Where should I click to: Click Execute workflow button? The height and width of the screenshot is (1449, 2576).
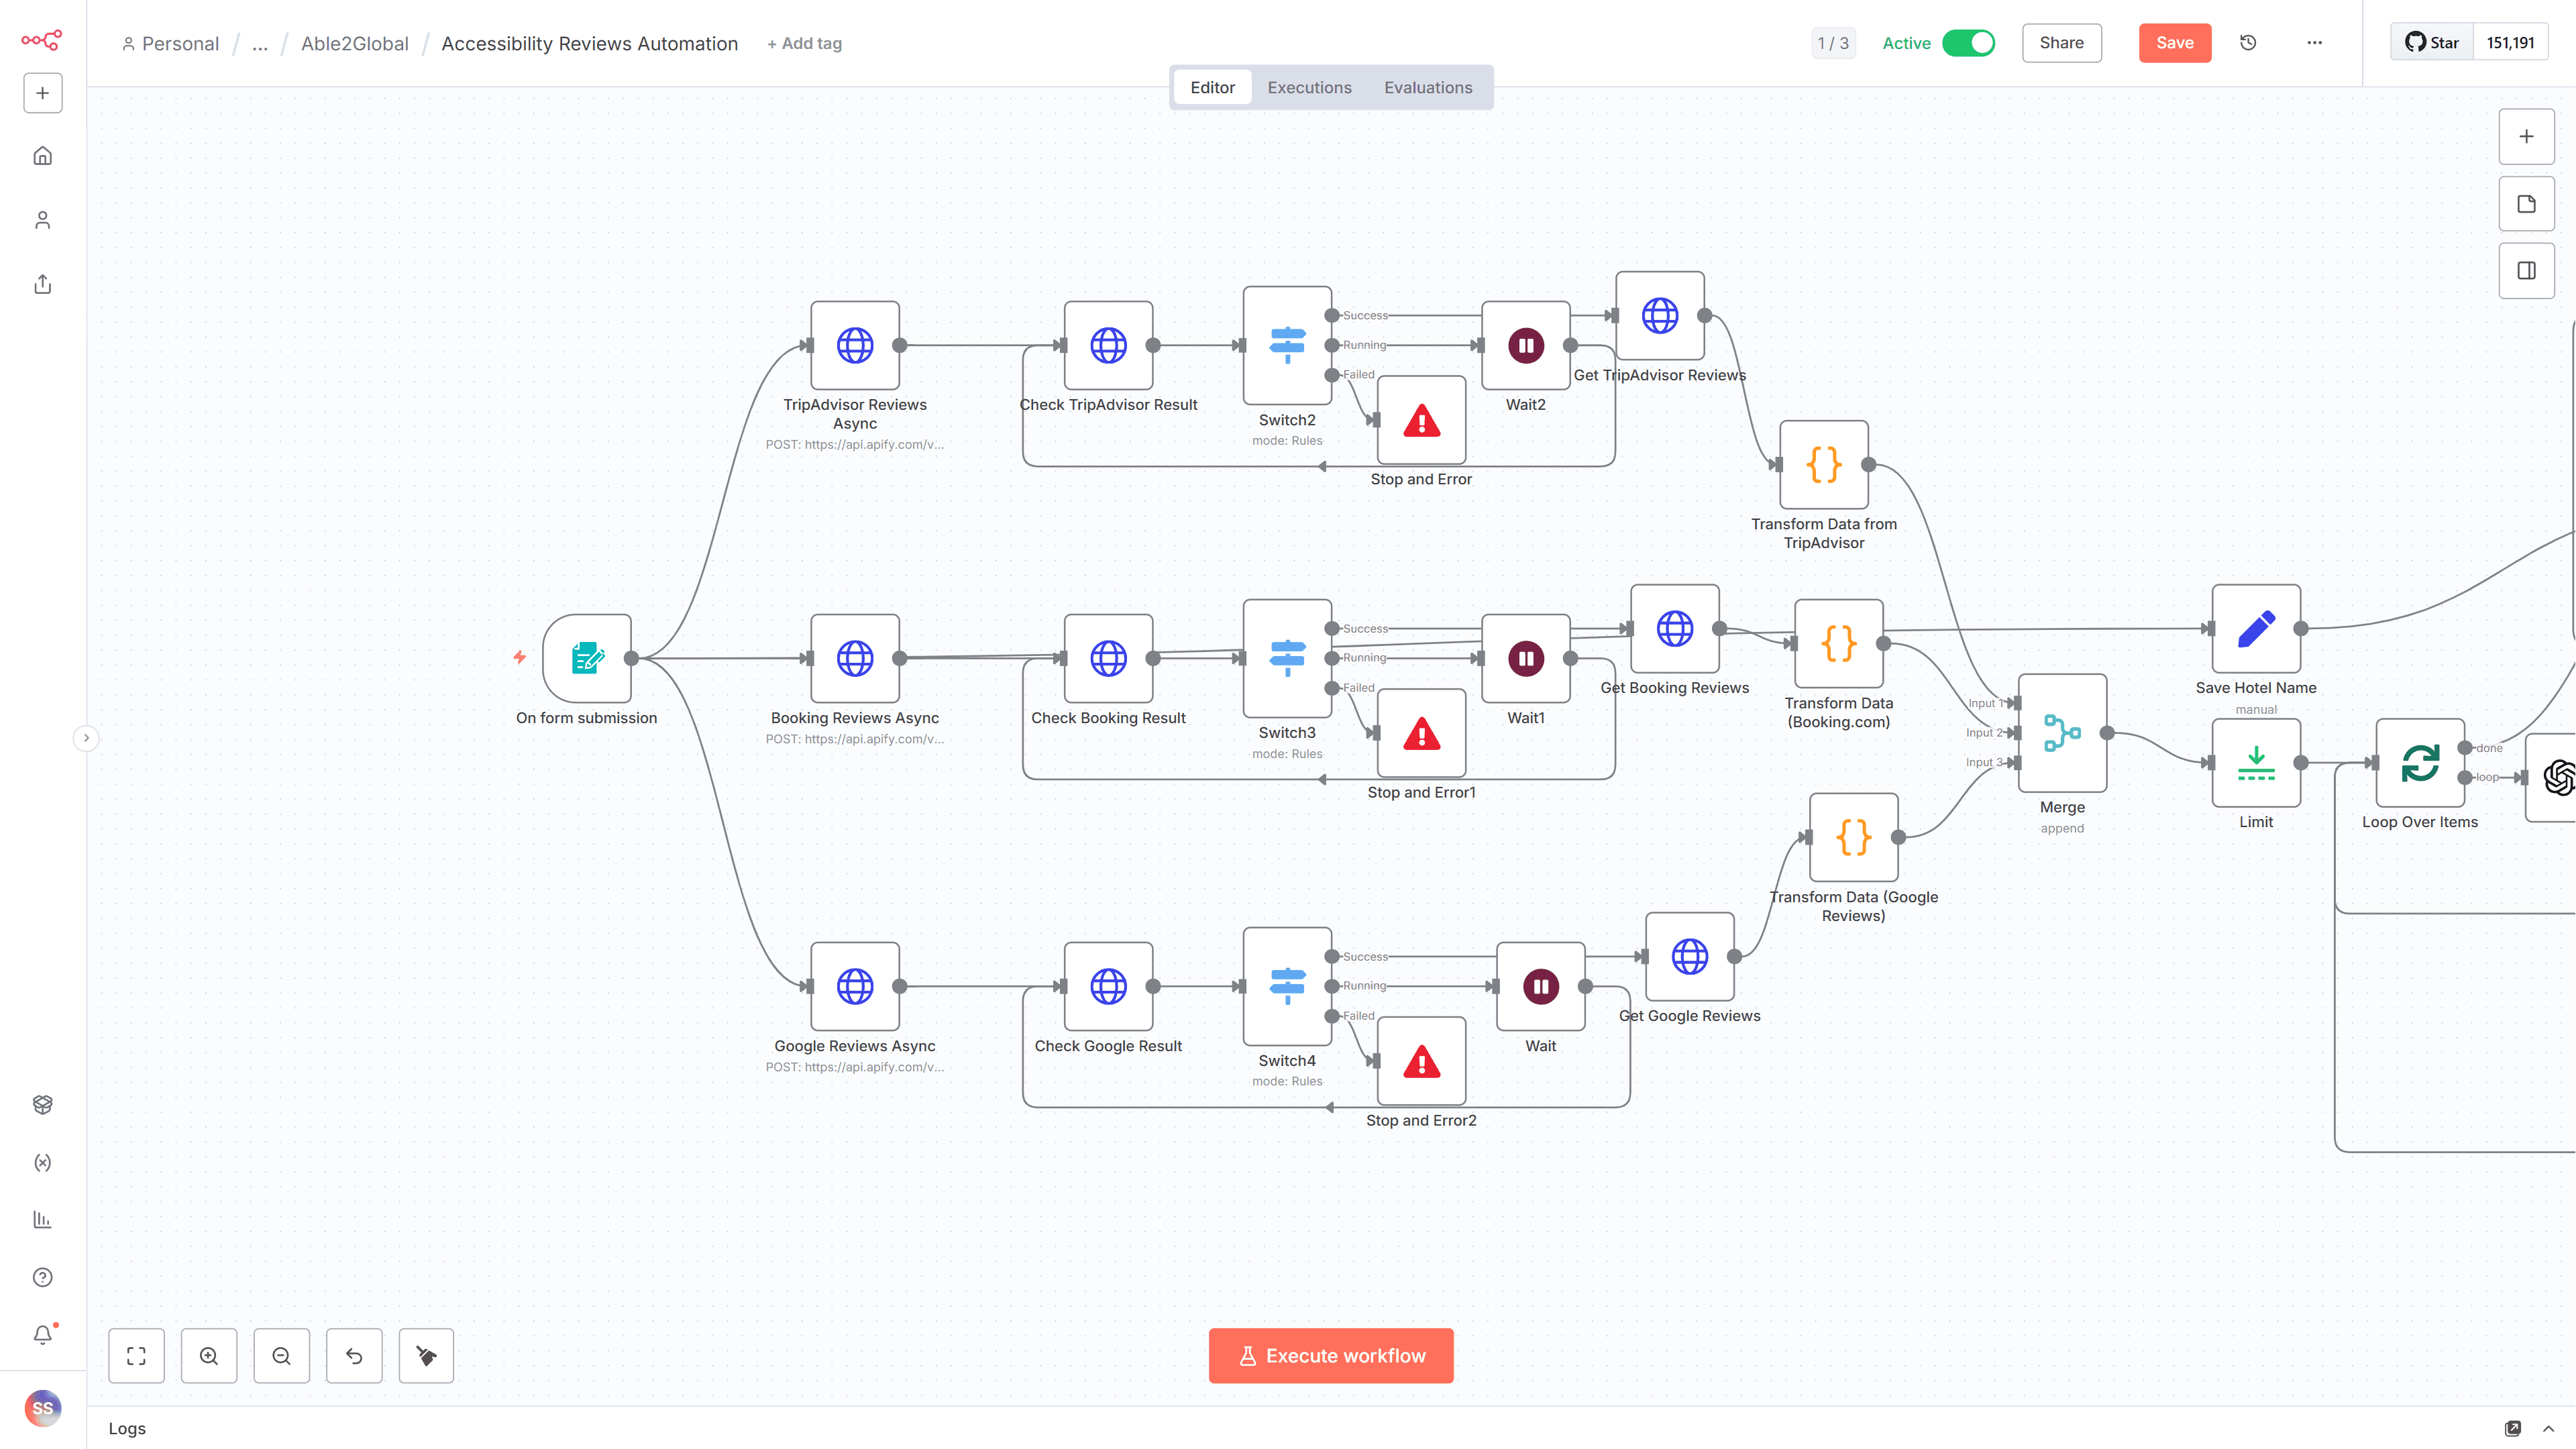point(1330,1356)
